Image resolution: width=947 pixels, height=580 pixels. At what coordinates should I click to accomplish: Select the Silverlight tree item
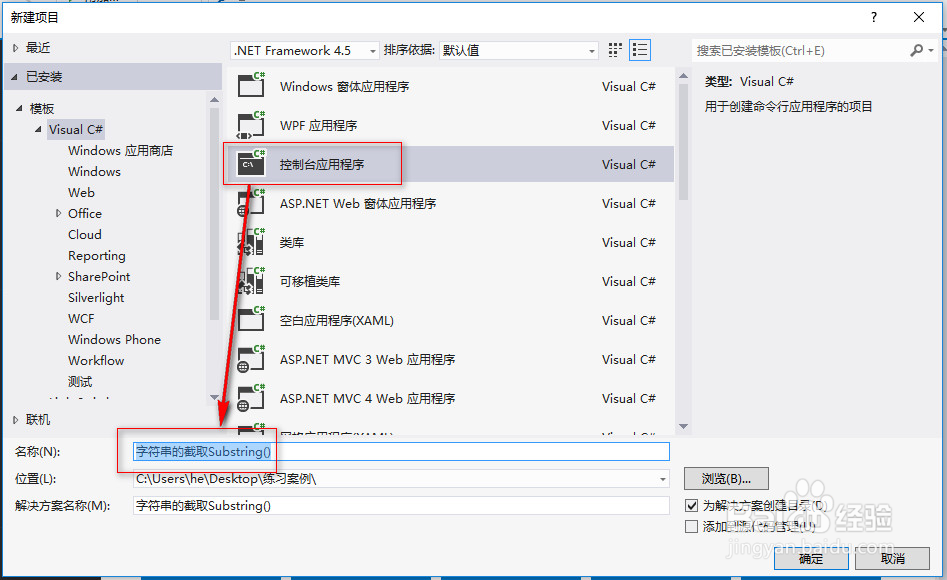pyautogui.click(x=96, y=297)
